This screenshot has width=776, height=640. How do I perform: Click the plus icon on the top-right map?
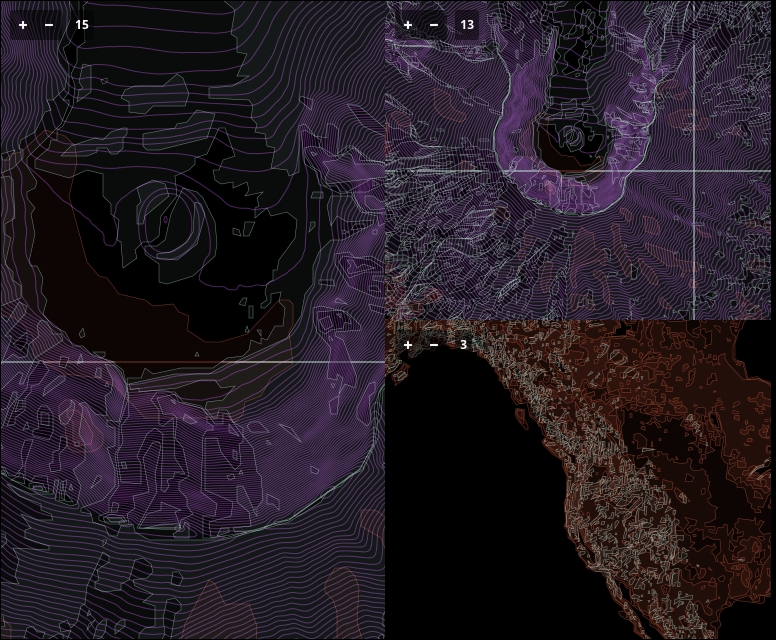408,24
